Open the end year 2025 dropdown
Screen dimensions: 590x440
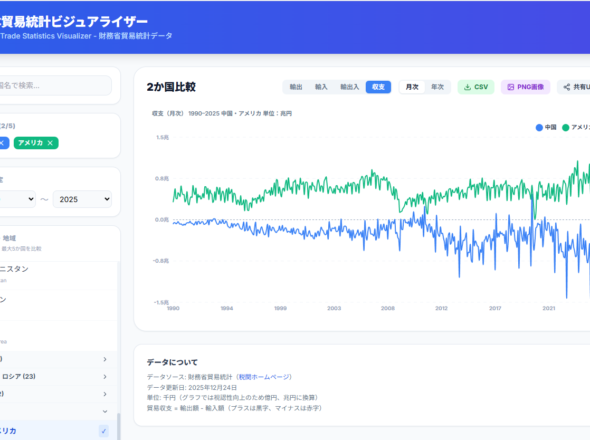[x=83, y=199]
